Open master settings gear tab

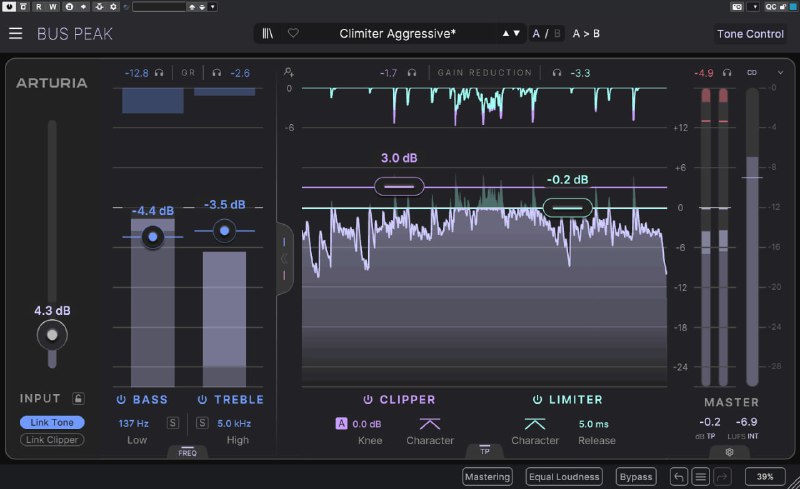pos(729,452)
